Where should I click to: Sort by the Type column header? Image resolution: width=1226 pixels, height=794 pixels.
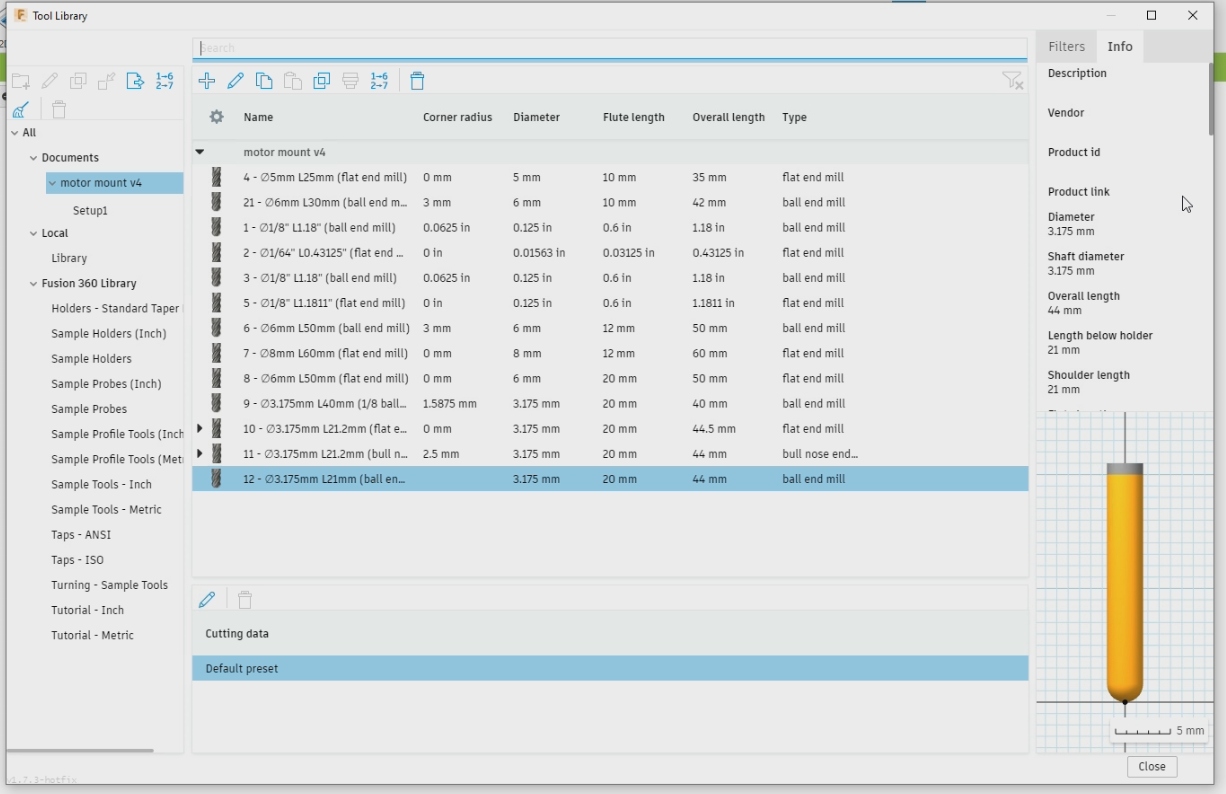(x=794, y=117)
